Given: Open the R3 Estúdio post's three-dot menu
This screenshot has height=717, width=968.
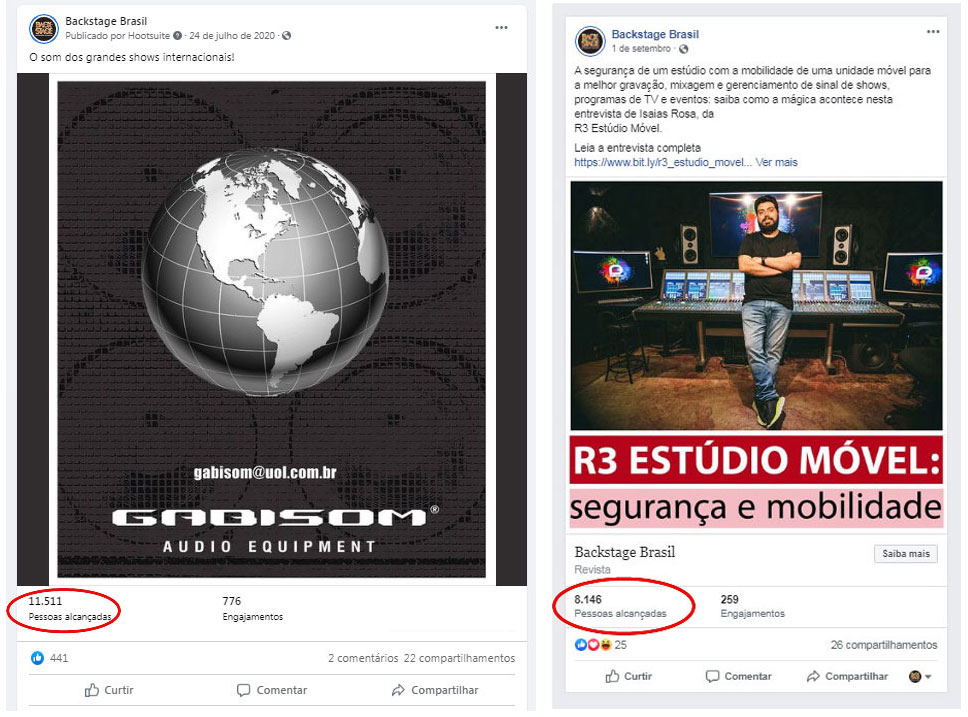Looking at the screenshot, I should point(933,31).
